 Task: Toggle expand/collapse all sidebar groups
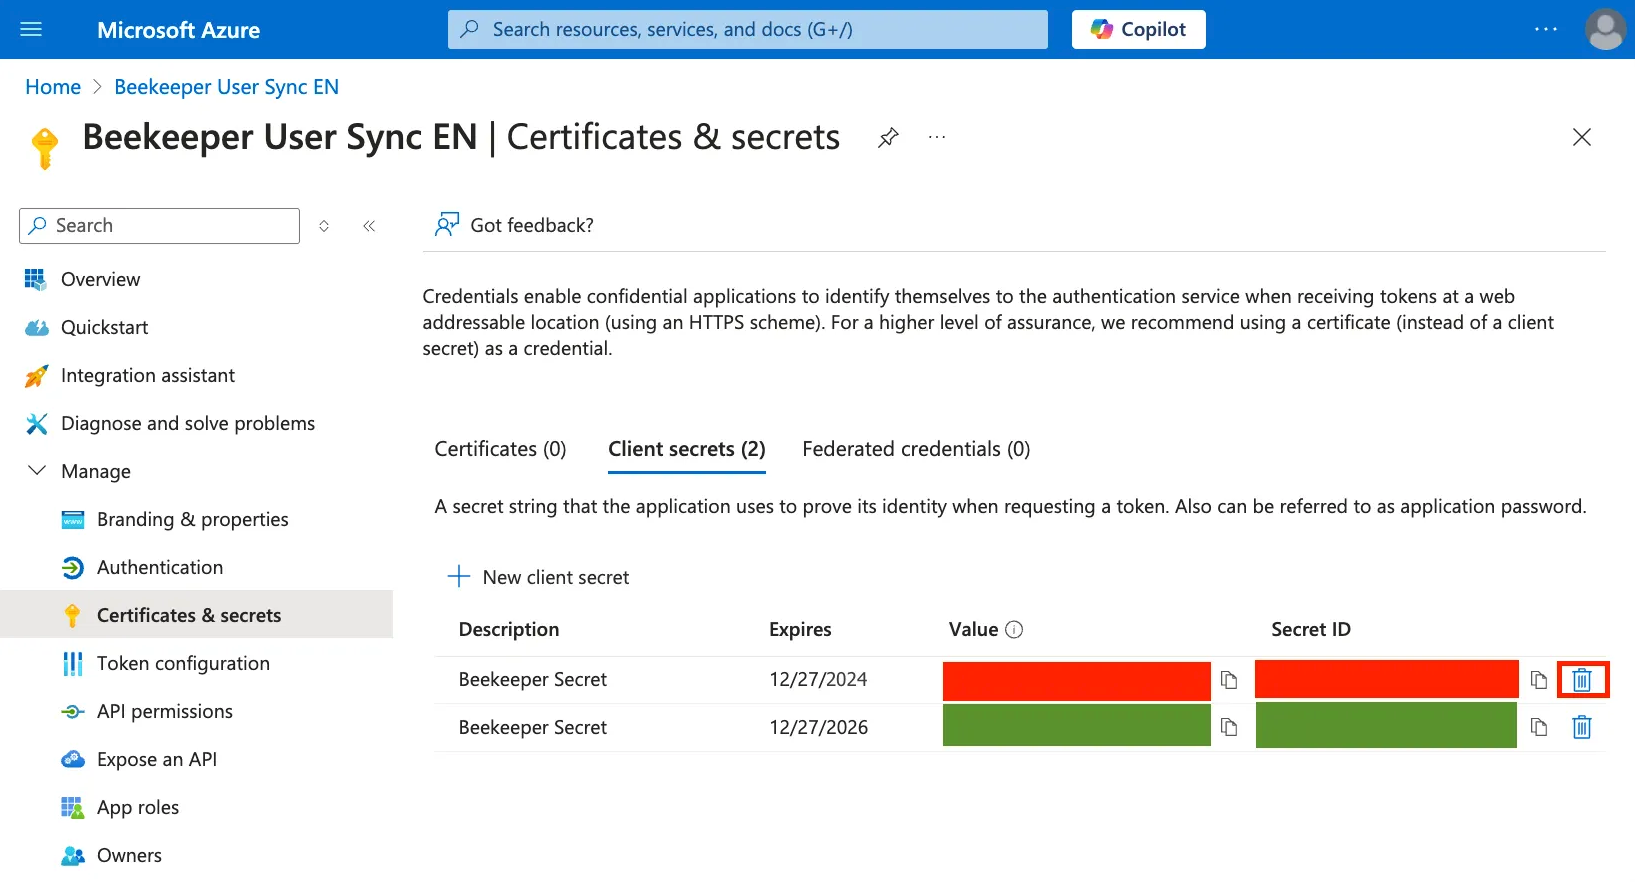click(x=324, y=226)
